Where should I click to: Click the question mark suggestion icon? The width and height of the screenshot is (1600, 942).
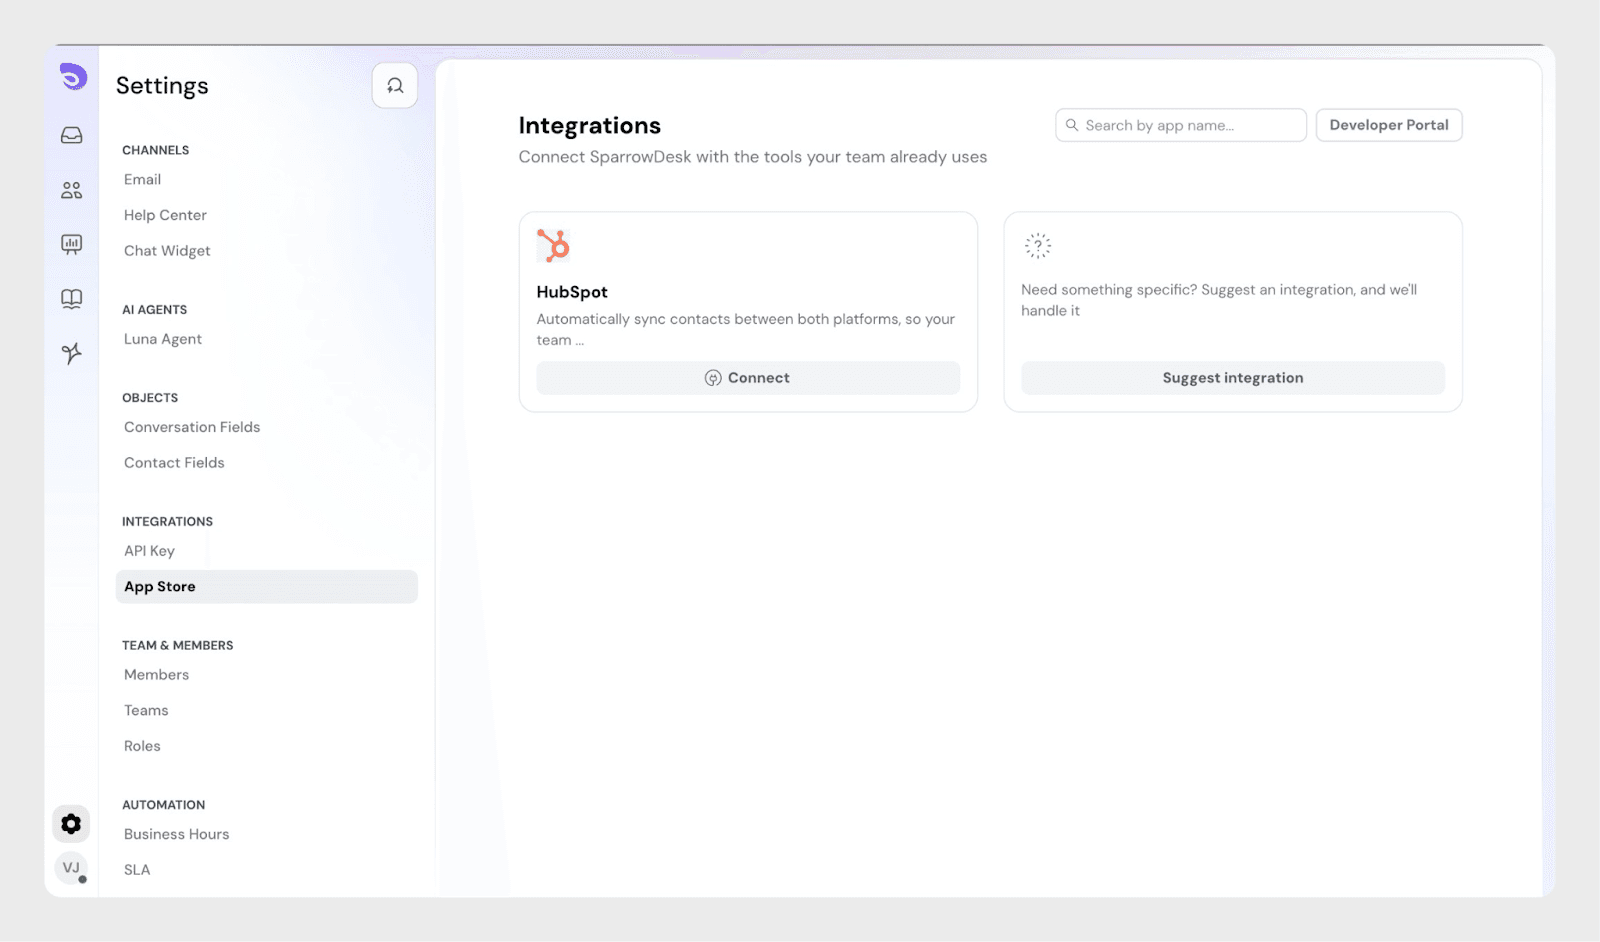pos(1038,246)
